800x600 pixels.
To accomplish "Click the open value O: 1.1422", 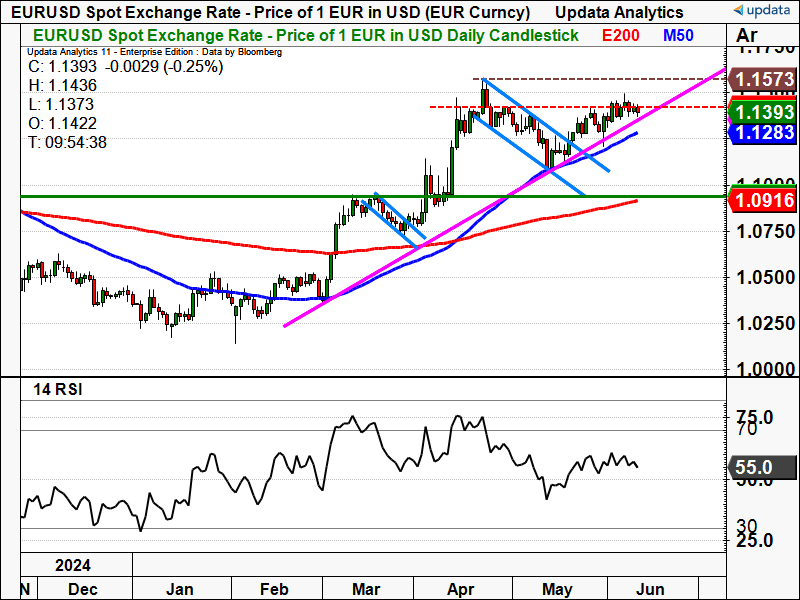I will (62, 123).
